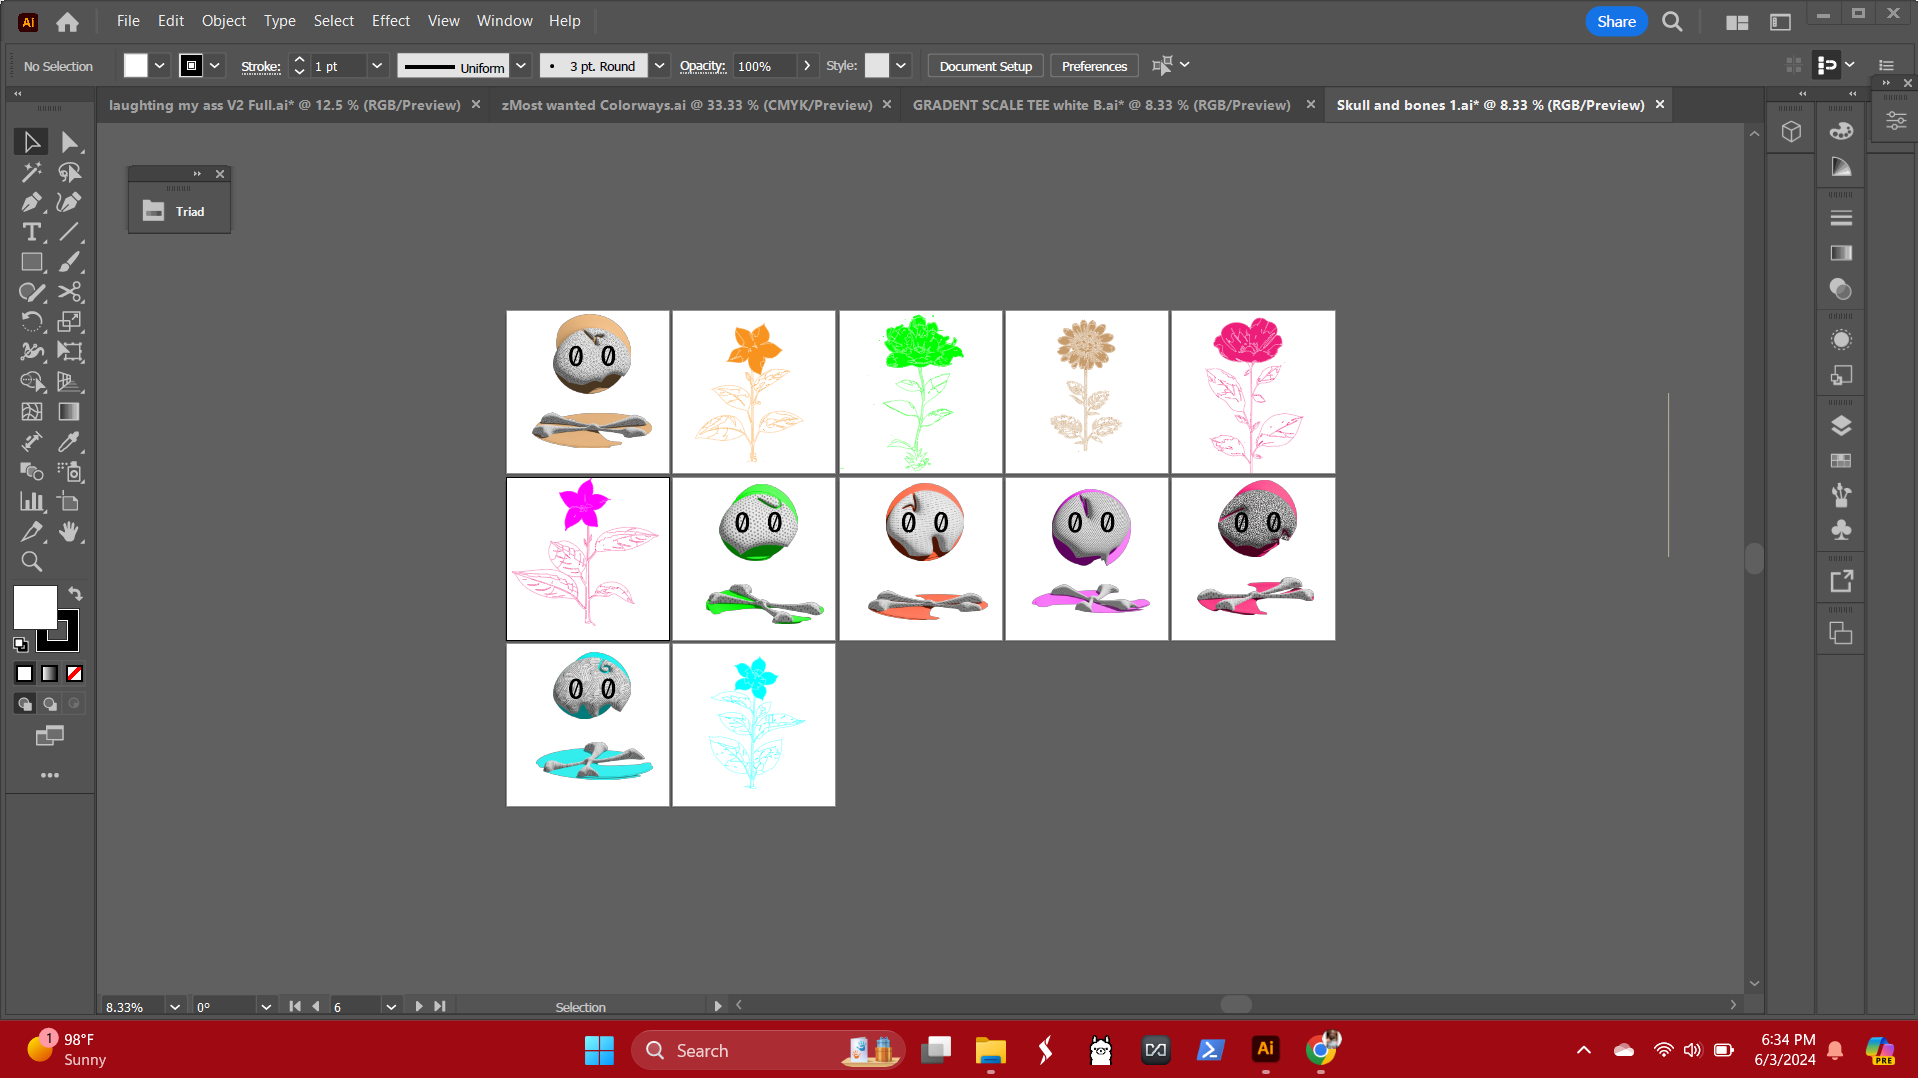Swap fill and stroke colors

point(75,594)
